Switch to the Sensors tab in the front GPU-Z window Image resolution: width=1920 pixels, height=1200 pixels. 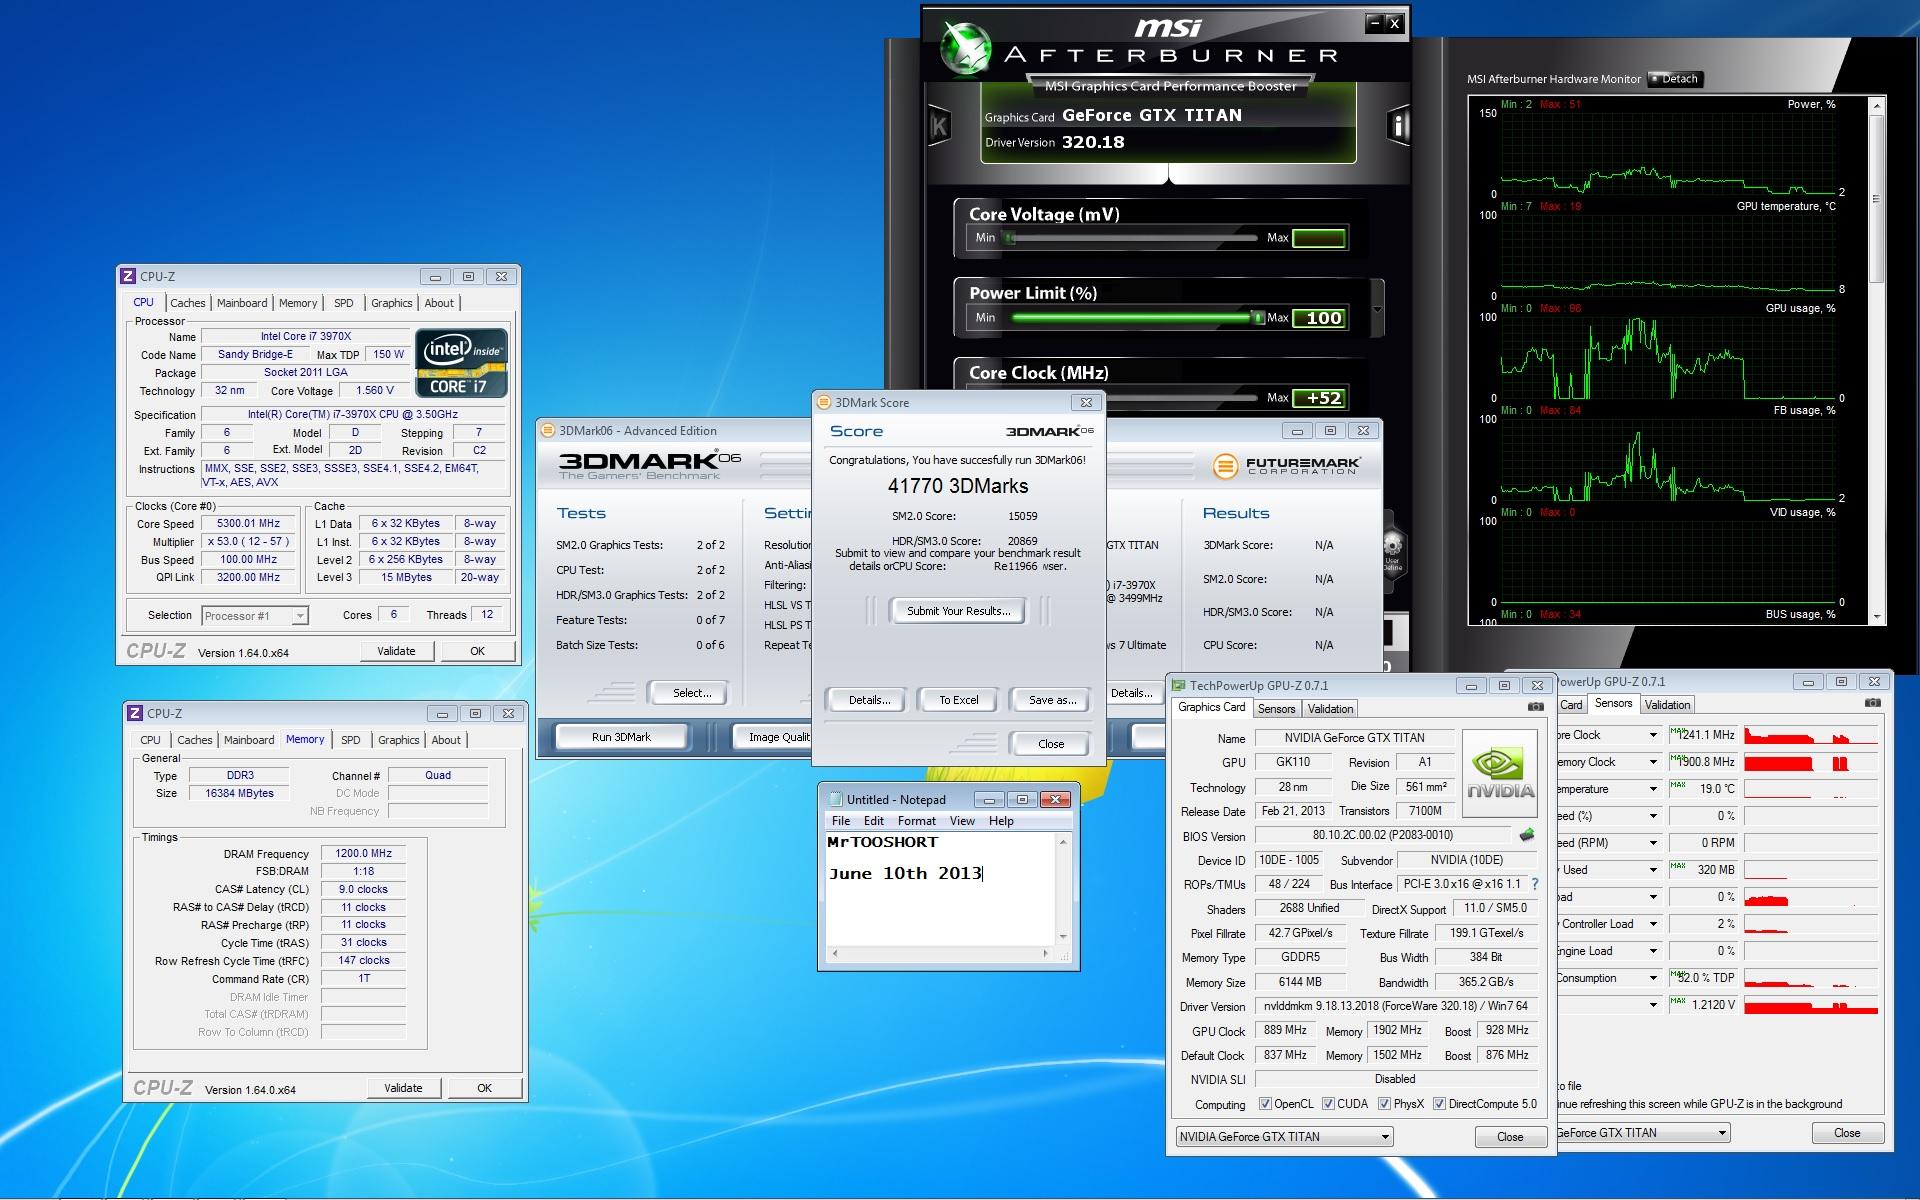click(x=1276, y=709)
